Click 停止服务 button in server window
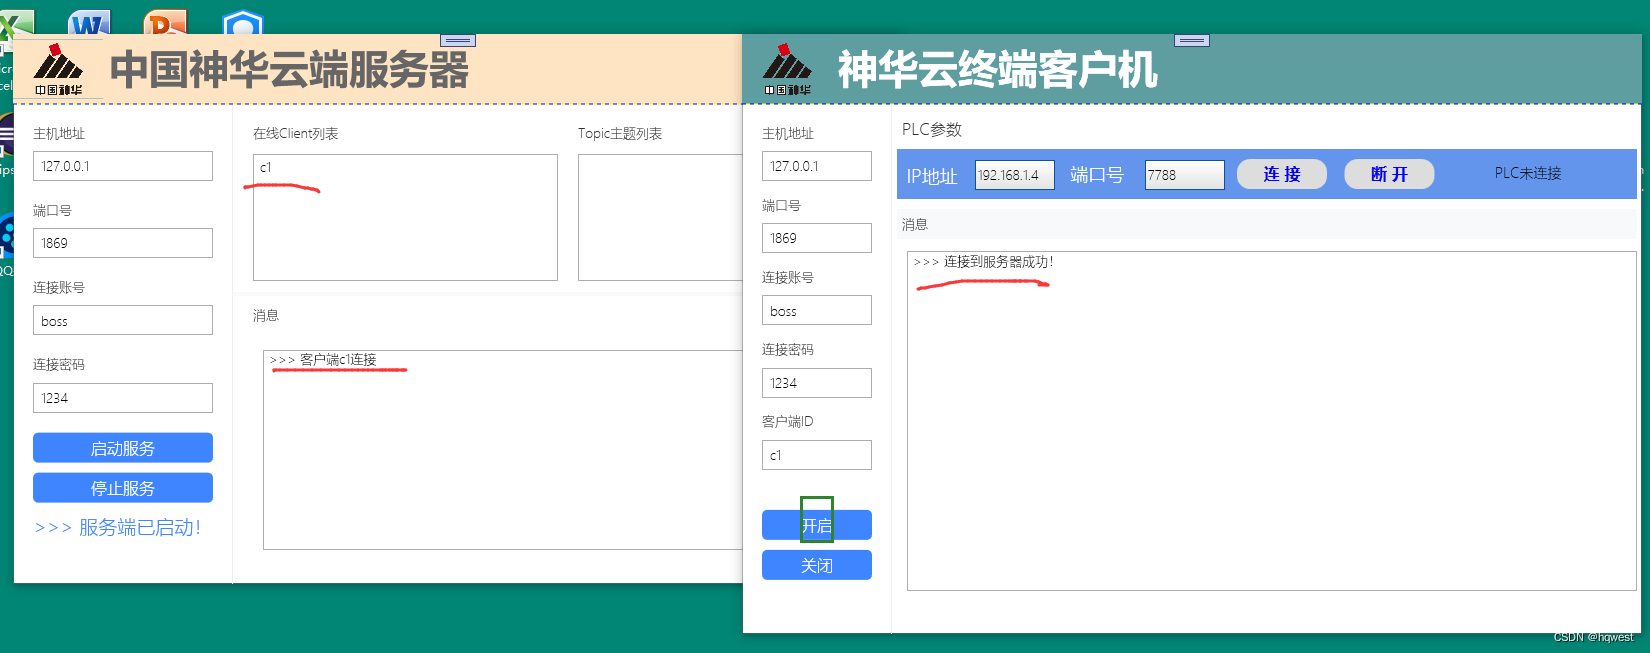 (x=123, y=488)
